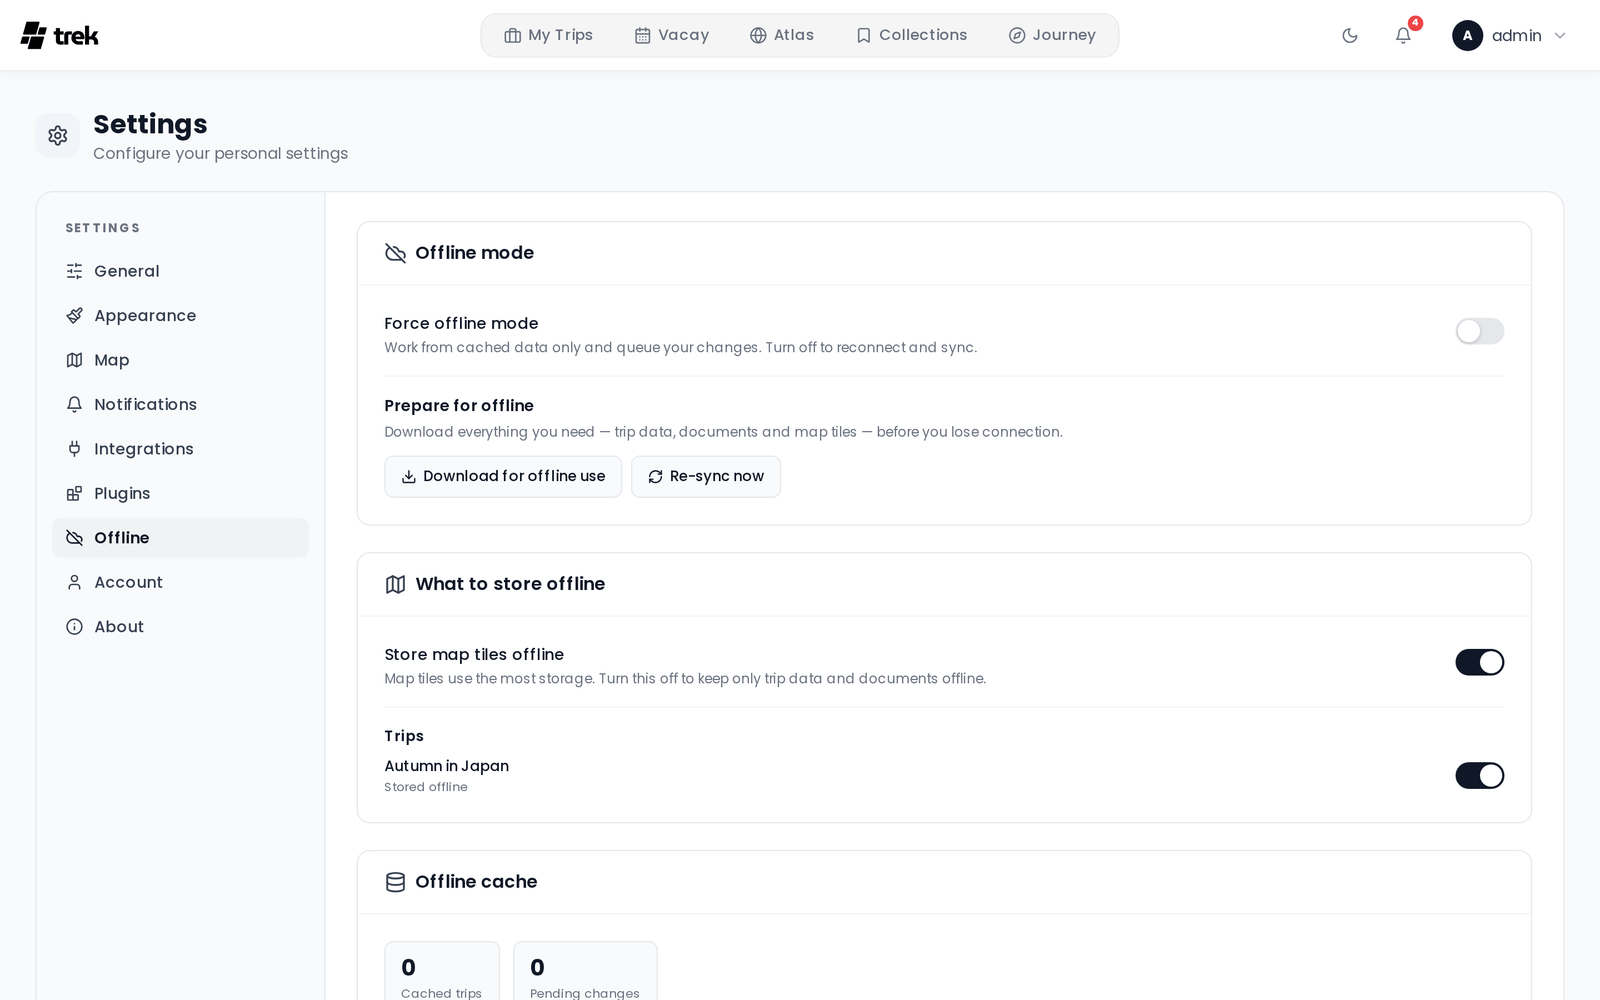Click the settings gear icon beside heading
Image resolution: width=1600 pixels, height=1000 pixels.
[x=58, y=135]
